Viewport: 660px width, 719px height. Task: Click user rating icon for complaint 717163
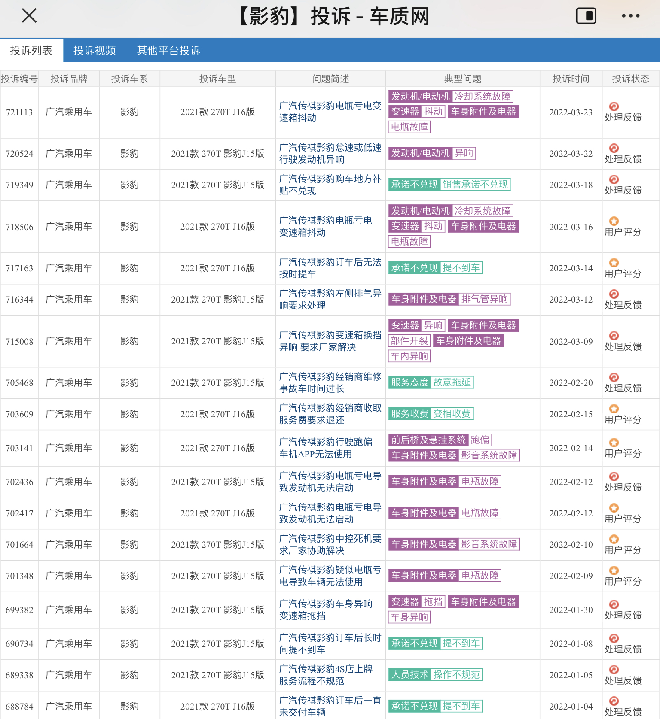[614, 263]
